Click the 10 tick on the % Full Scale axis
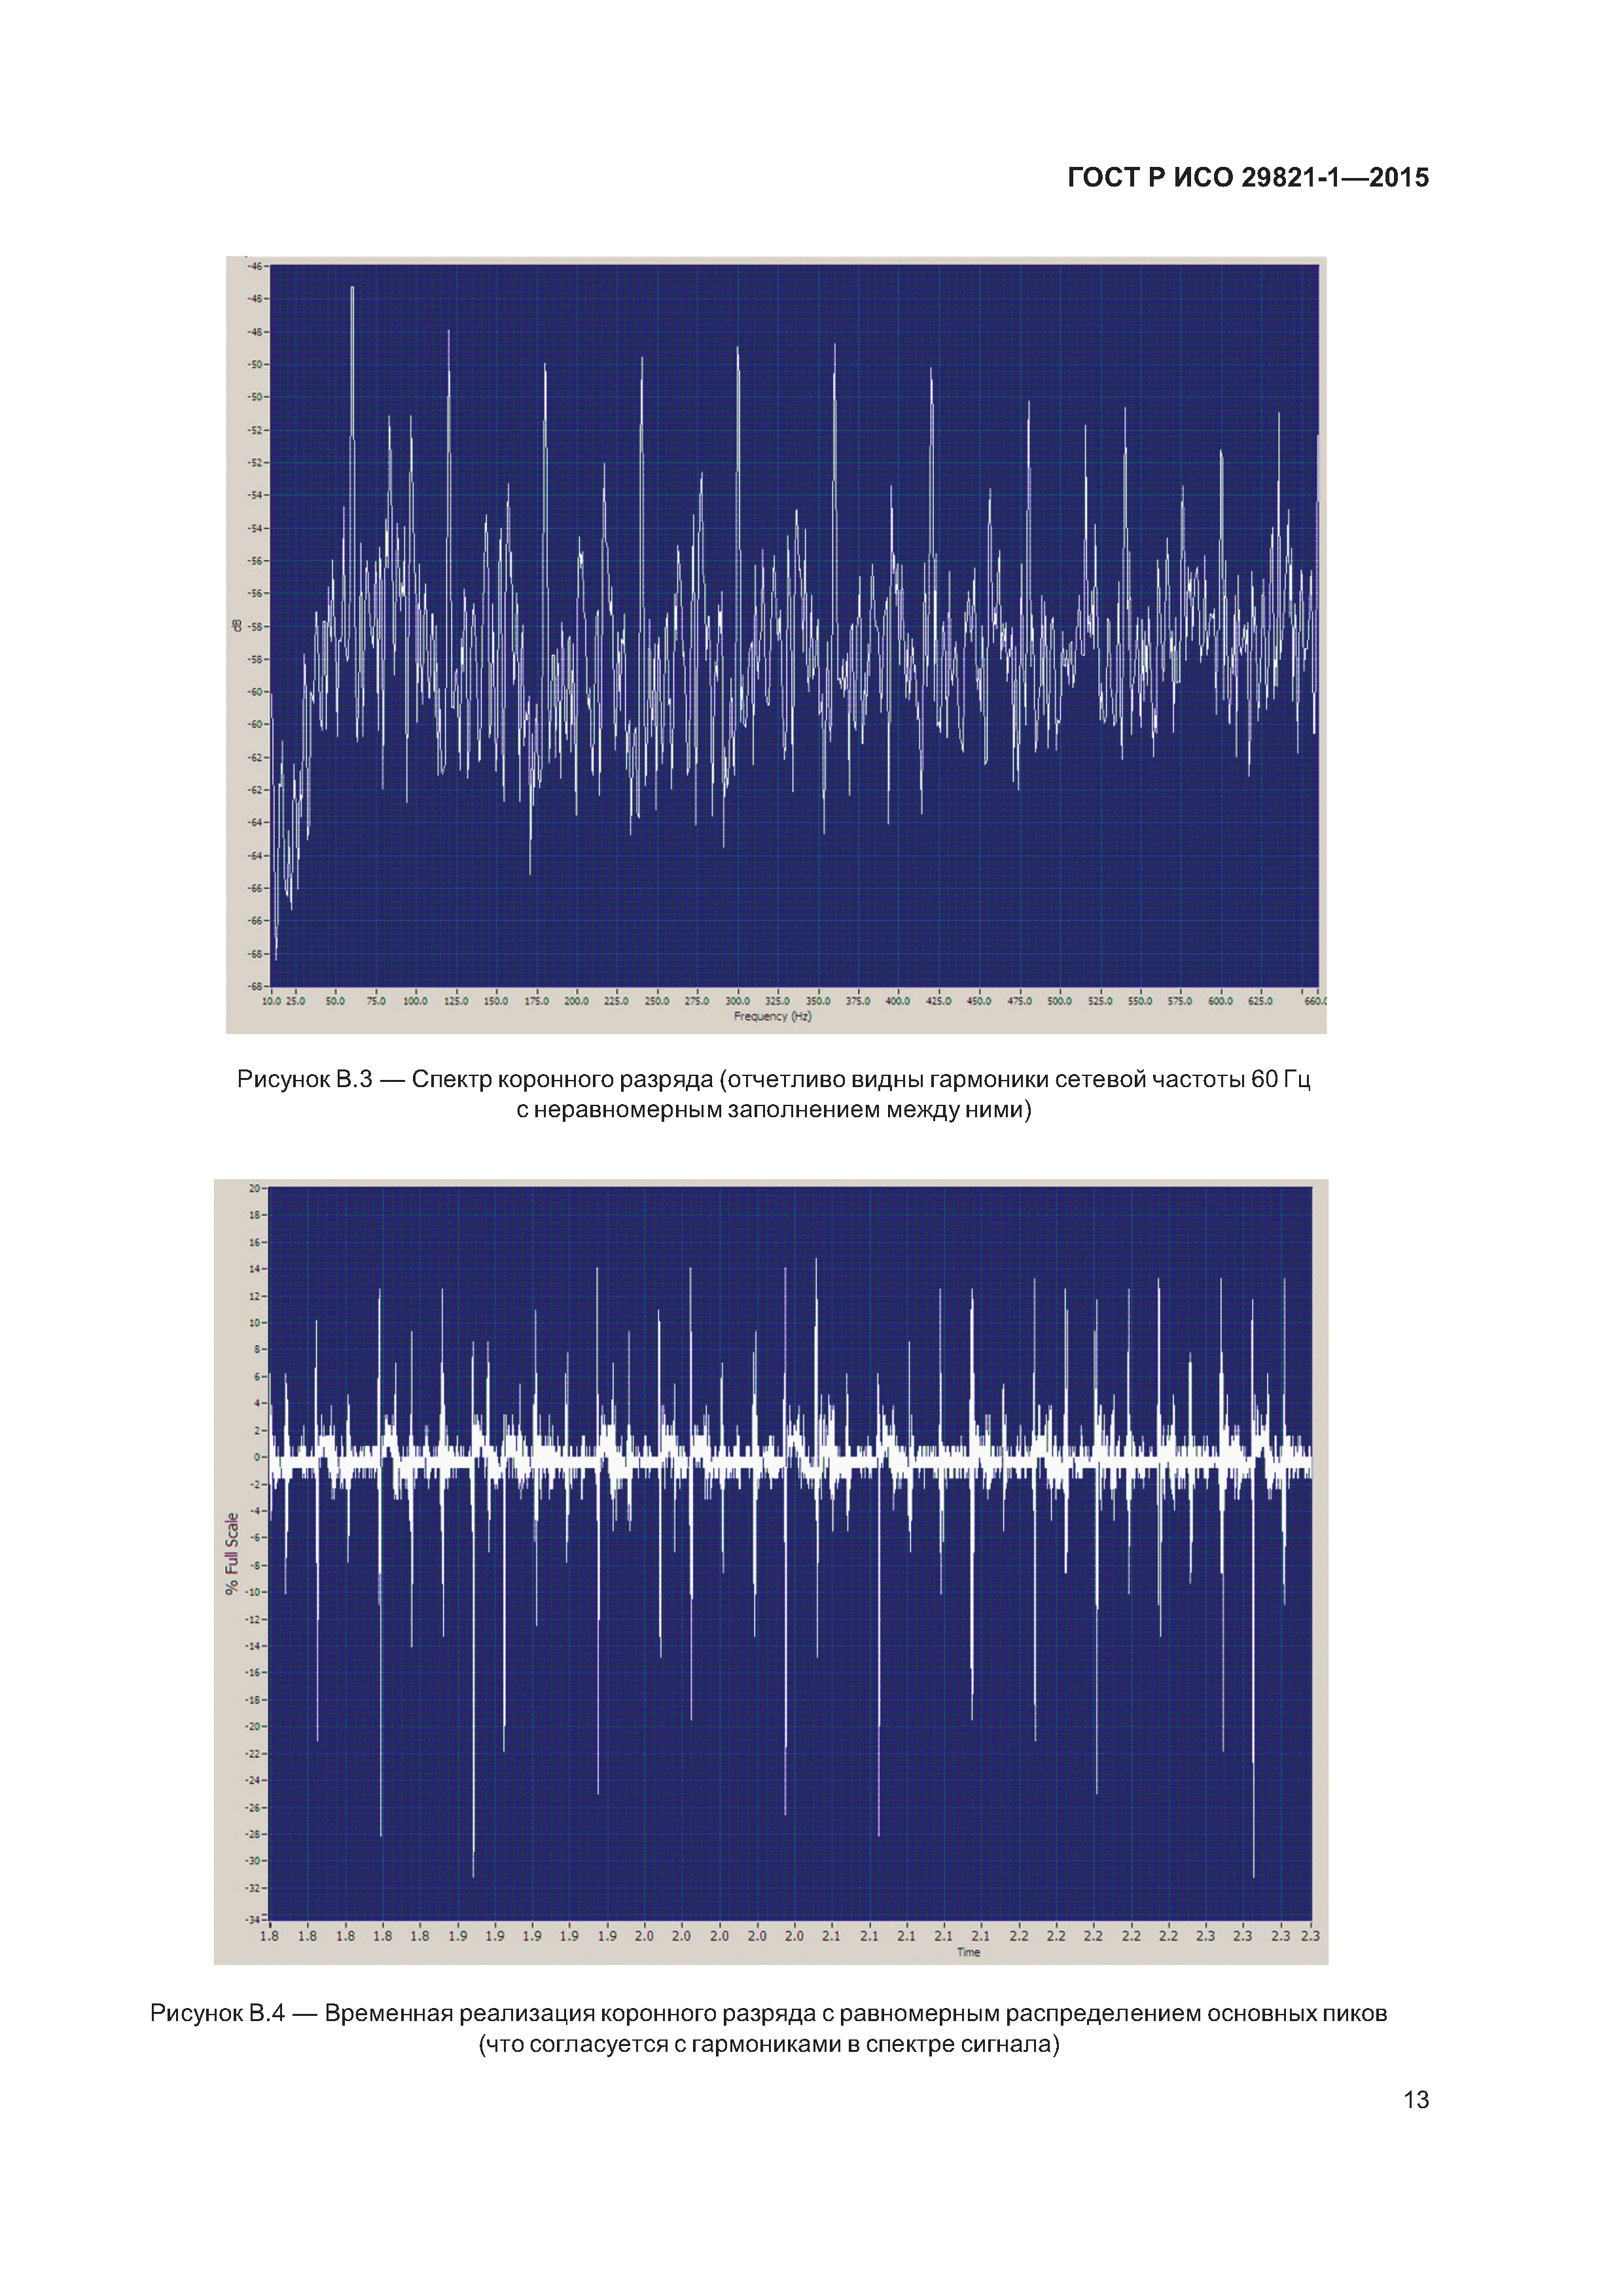 pyautogui.click(x=254, y=1323)
